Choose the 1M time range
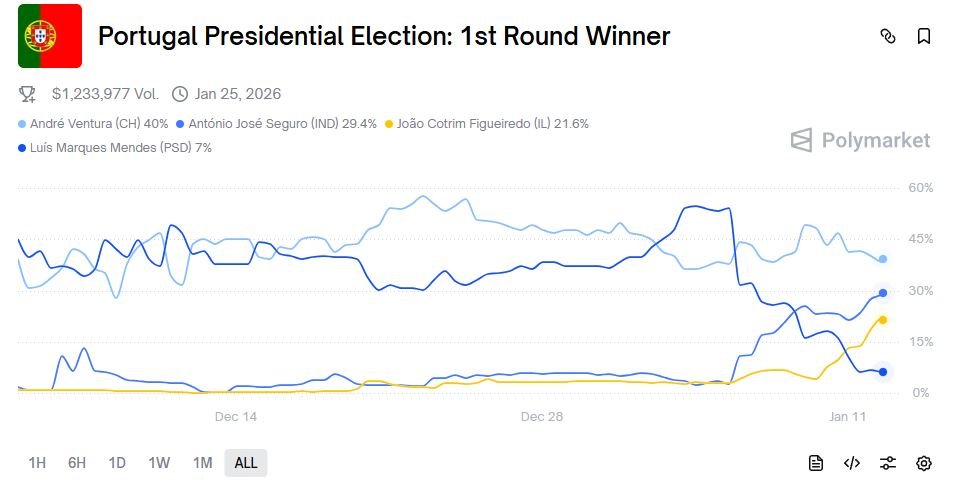Screen dimensions: 961x491 [x=202, y=463]
